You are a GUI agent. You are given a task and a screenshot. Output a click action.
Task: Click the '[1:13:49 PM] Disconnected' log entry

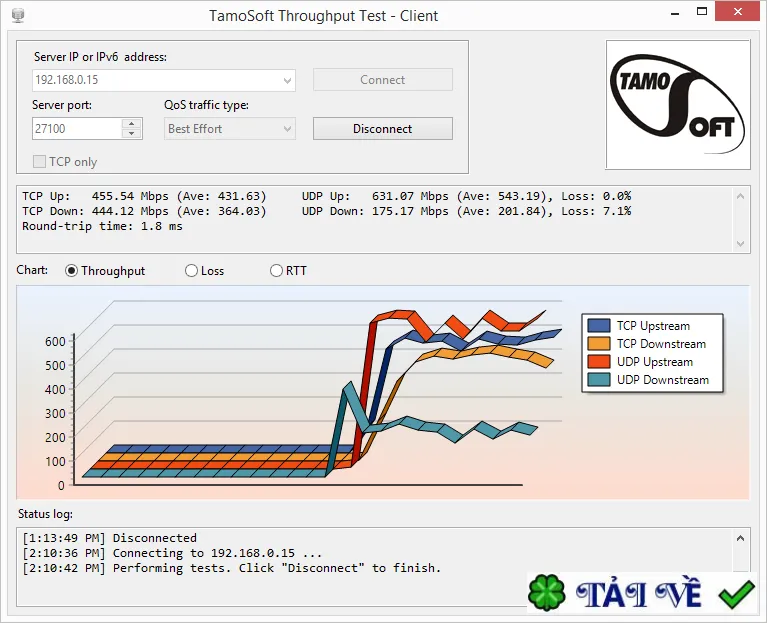click(110, 538)
